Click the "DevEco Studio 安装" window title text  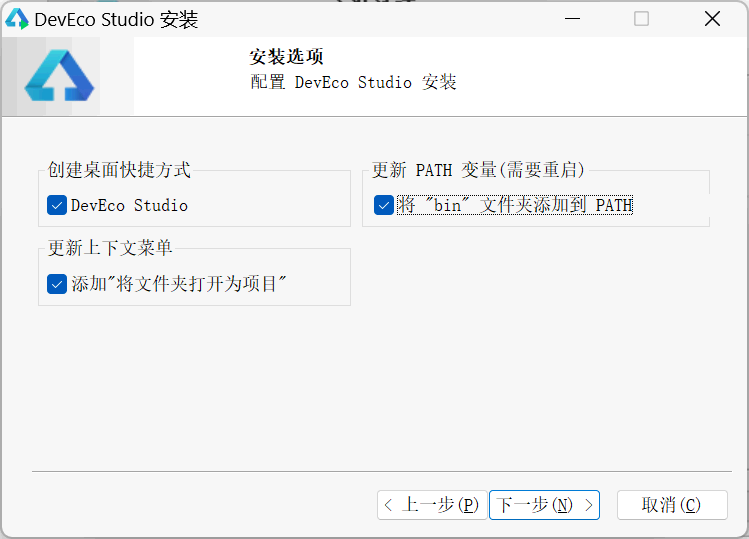pyautogui.click(x=116, y=19)
